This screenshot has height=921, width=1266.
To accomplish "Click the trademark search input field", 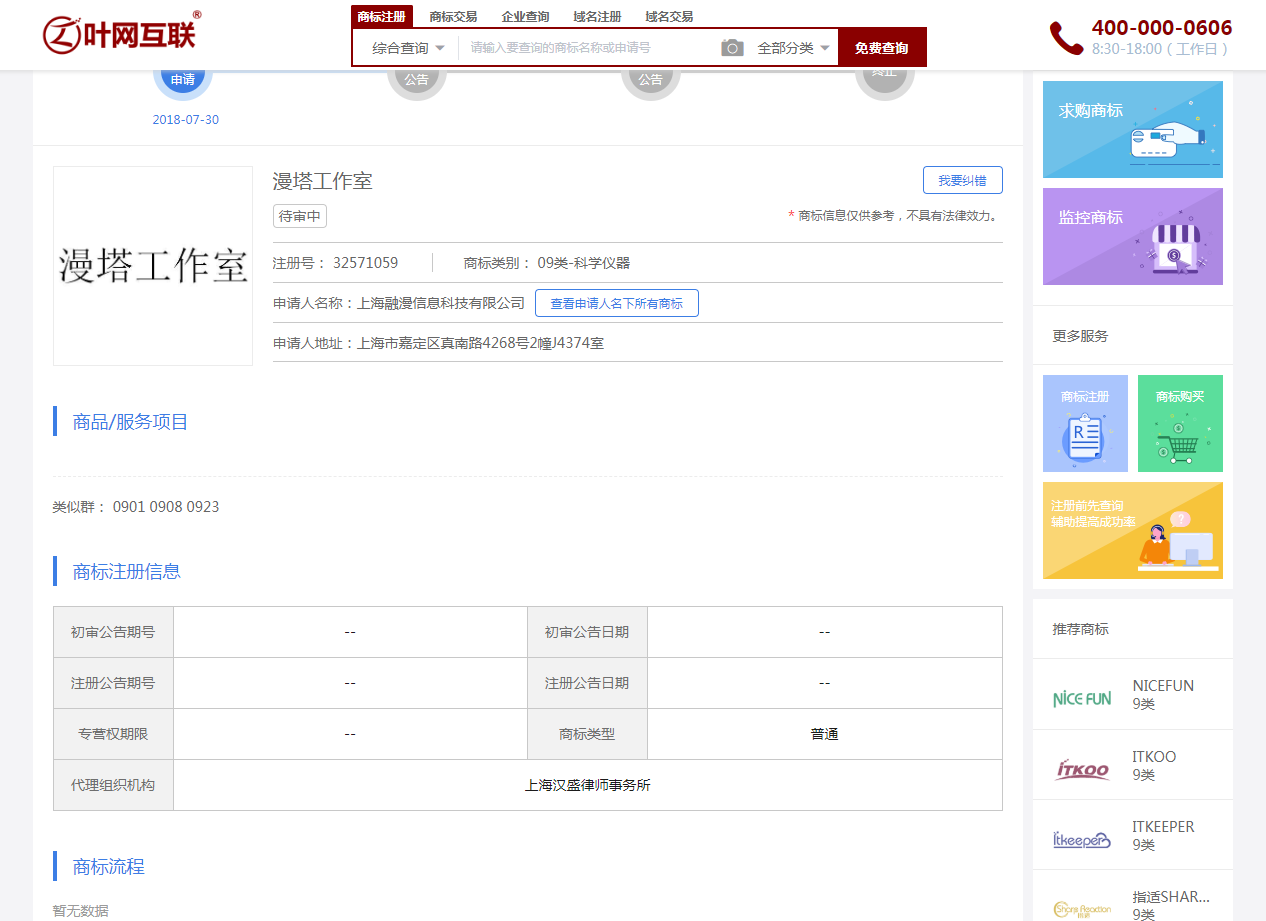I will click(x=590, y=48).
